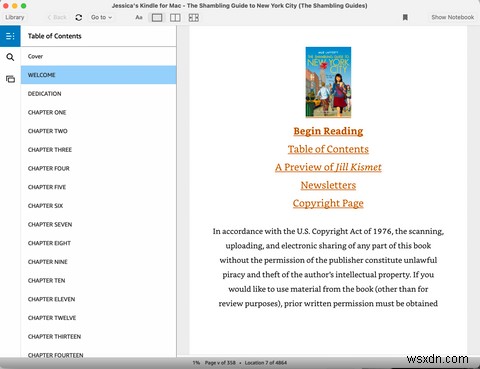The height and width of the screenshot is (369, 480).
Task: Jump to DEDICATION entry
Action: tap(98, 94)
